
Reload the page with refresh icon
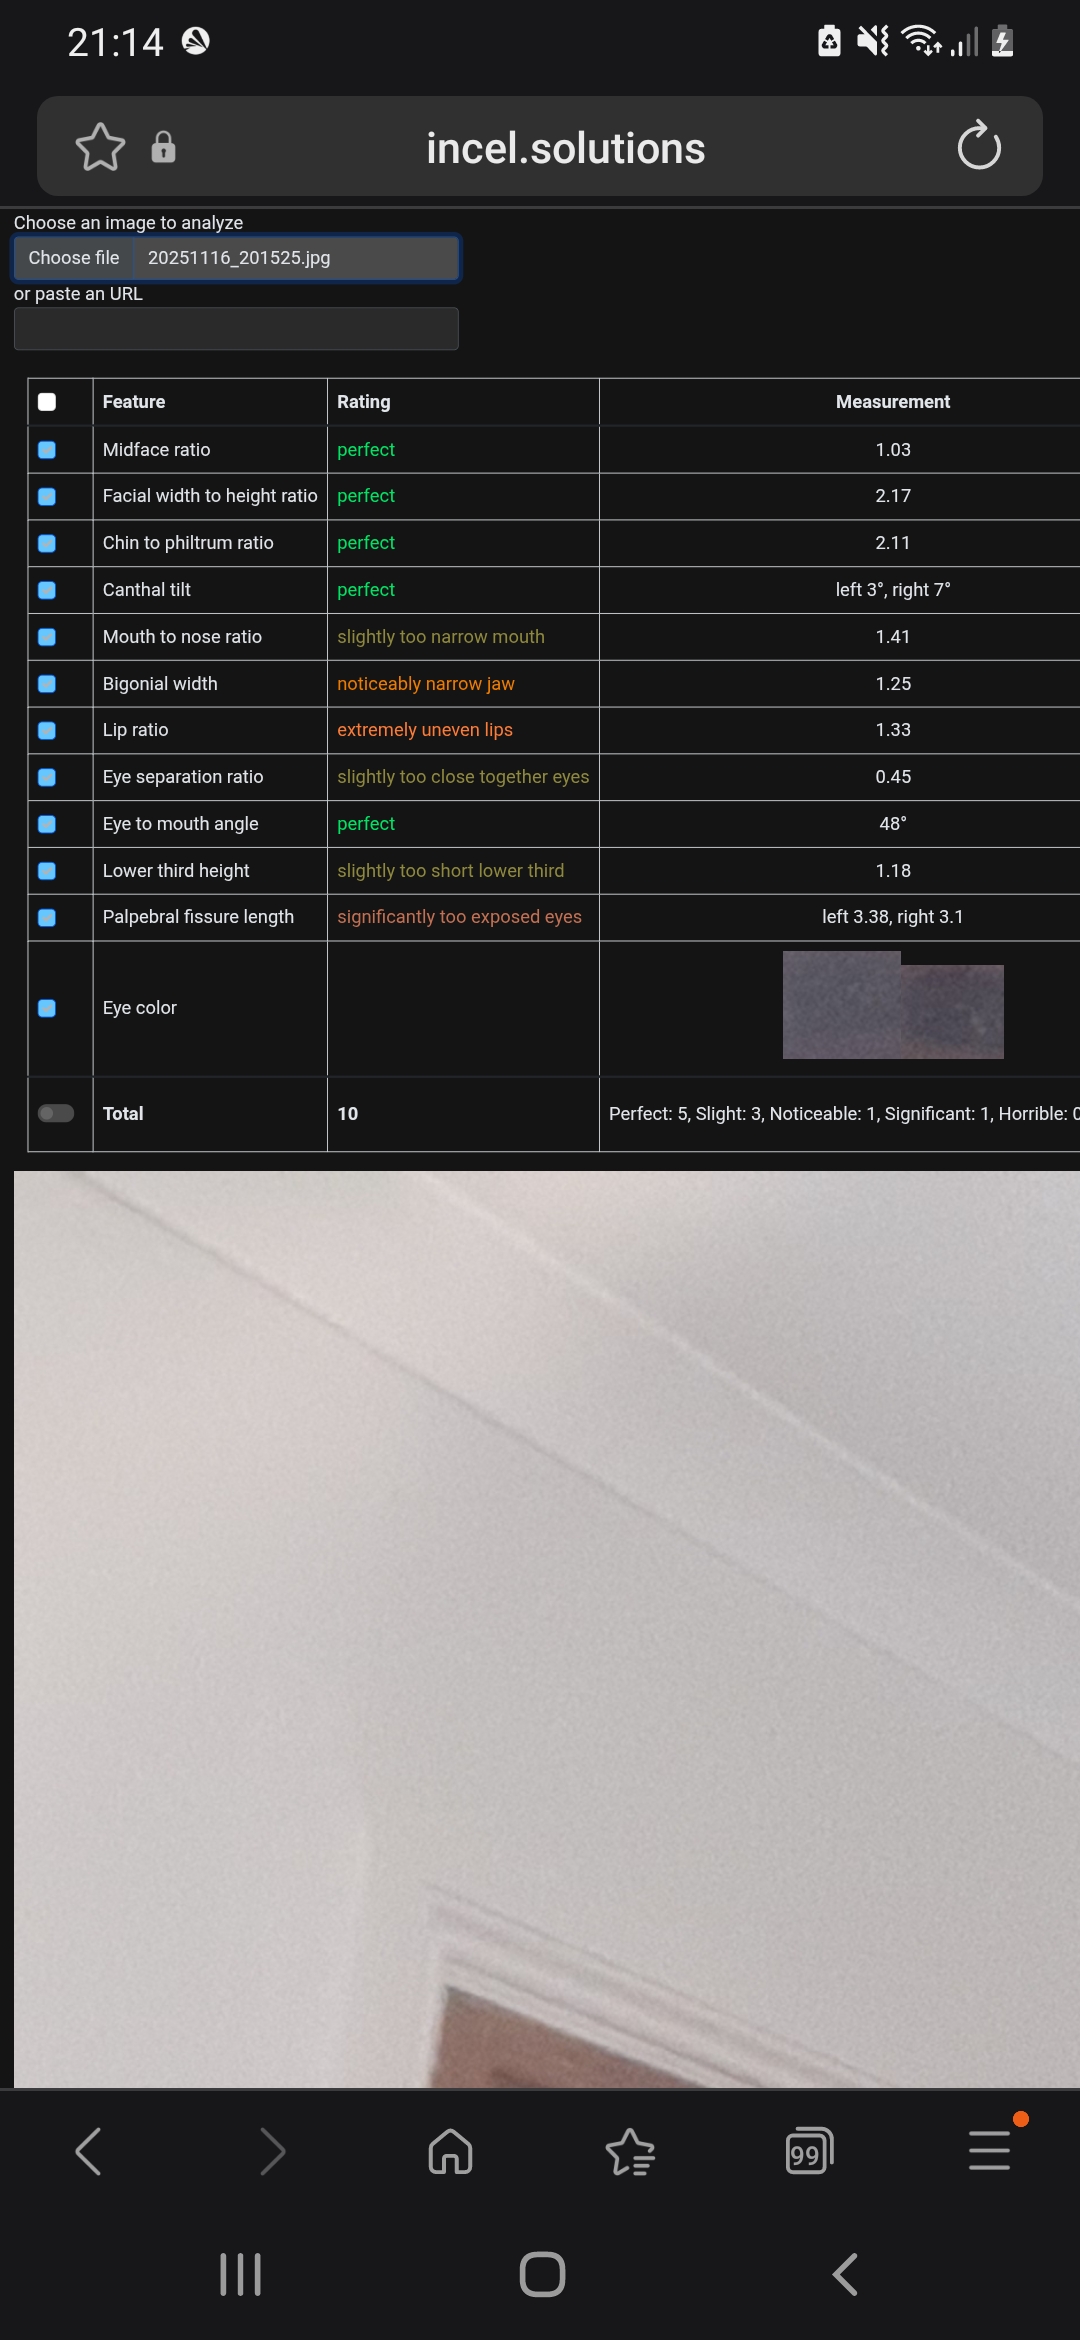coord(978,147)
